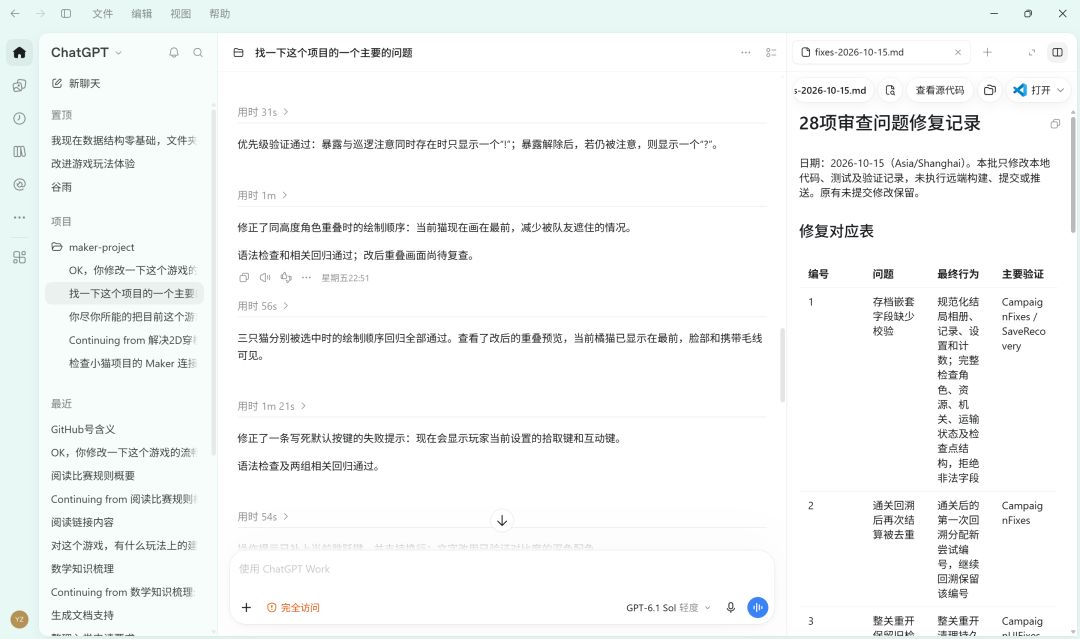Image resolution: width=1080 pixels, height=639 pixels.
Task: Open the GPT-6.1 Sol 轻度 model dropdown
Action: (667, 607)
